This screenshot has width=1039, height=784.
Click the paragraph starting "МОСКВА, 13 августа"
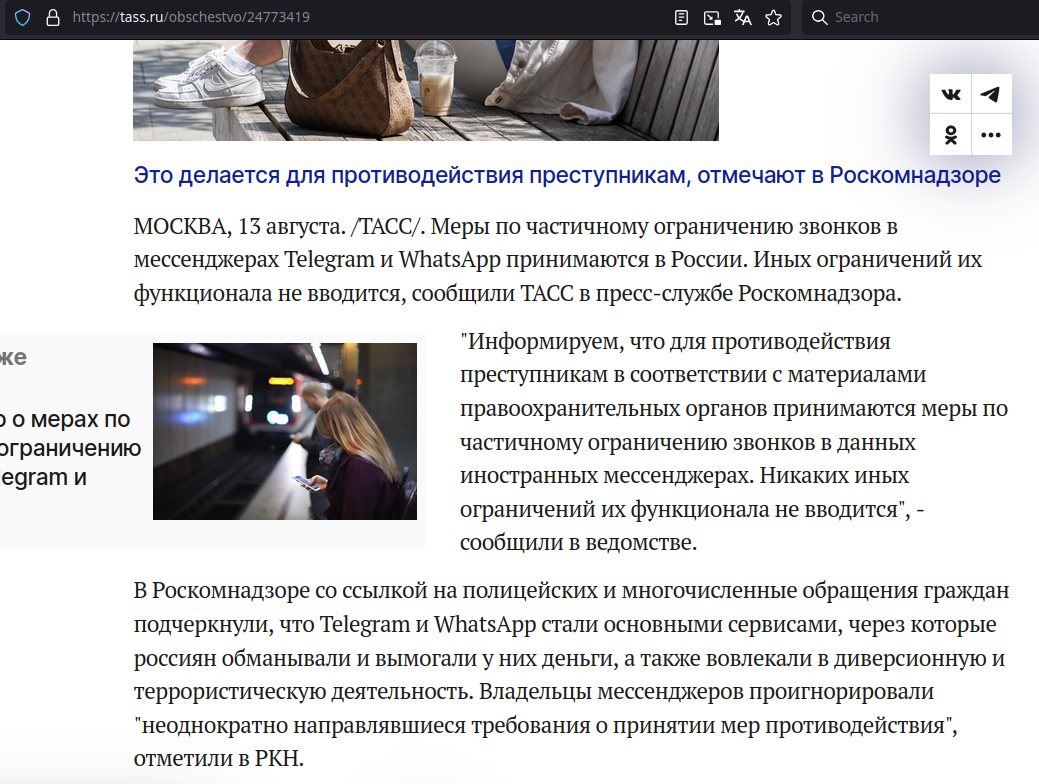(558, 260)
